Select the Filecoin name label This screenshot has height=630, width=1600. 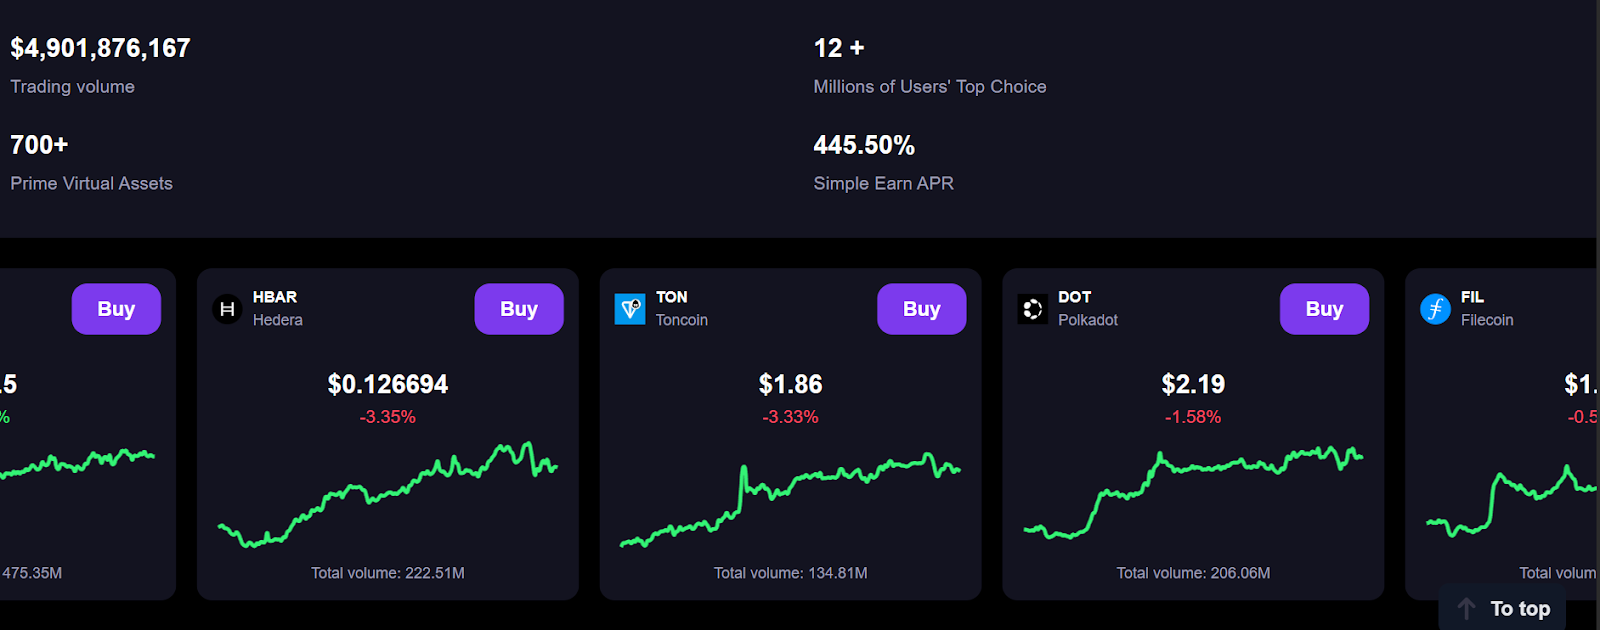(x=1487, y=320)
